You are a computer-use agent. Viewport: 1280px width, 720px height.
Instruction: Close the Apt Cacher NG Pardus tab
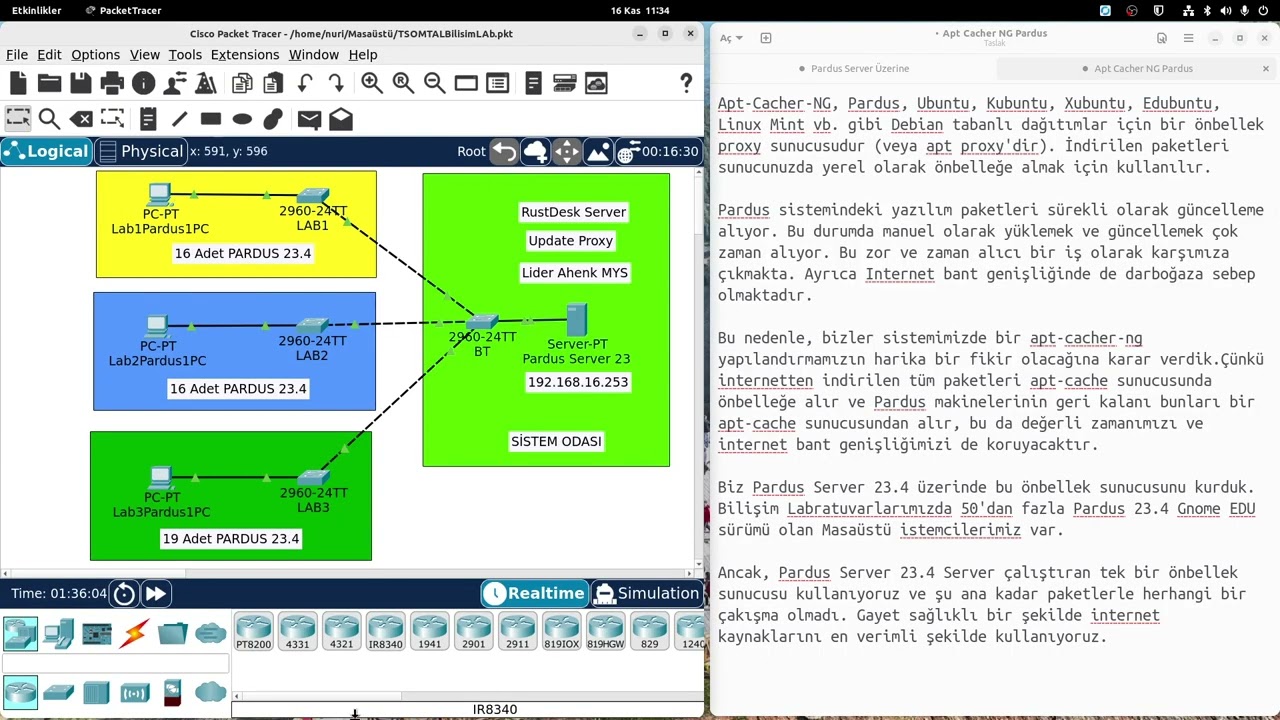pos(1265,69)
